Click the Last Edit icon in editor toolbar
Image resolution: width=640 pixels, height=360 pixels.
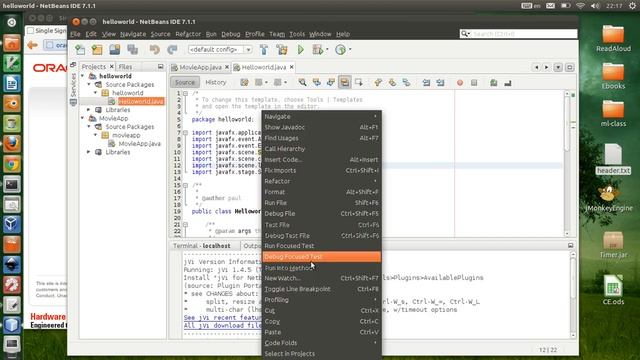tap(244, 83)
